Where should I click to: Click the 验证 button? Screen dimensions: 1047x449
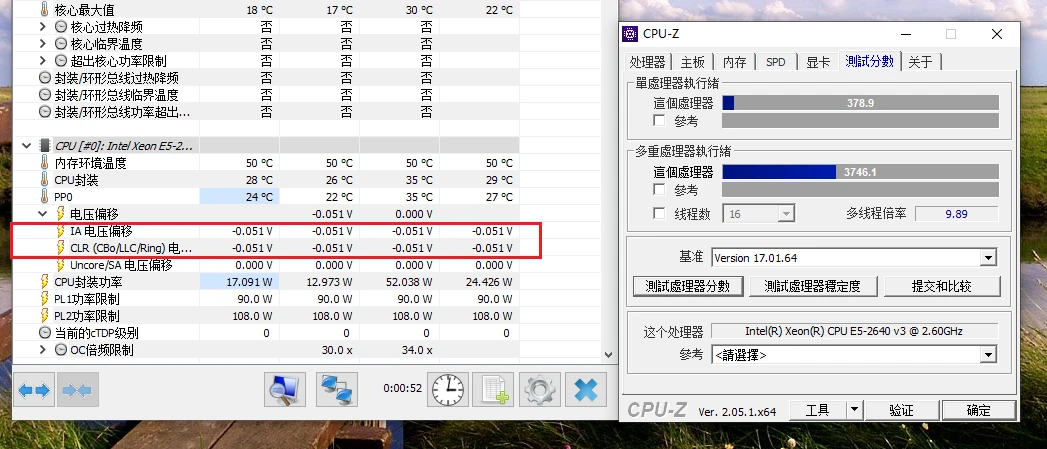901,410
